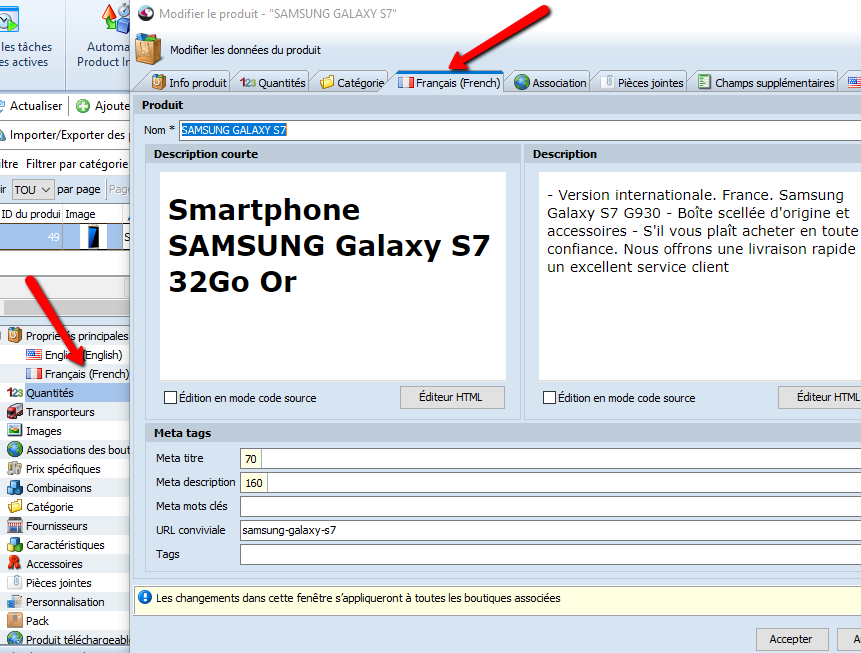
Task: Open Accessoires in sidebar
Action: [54, 564]
